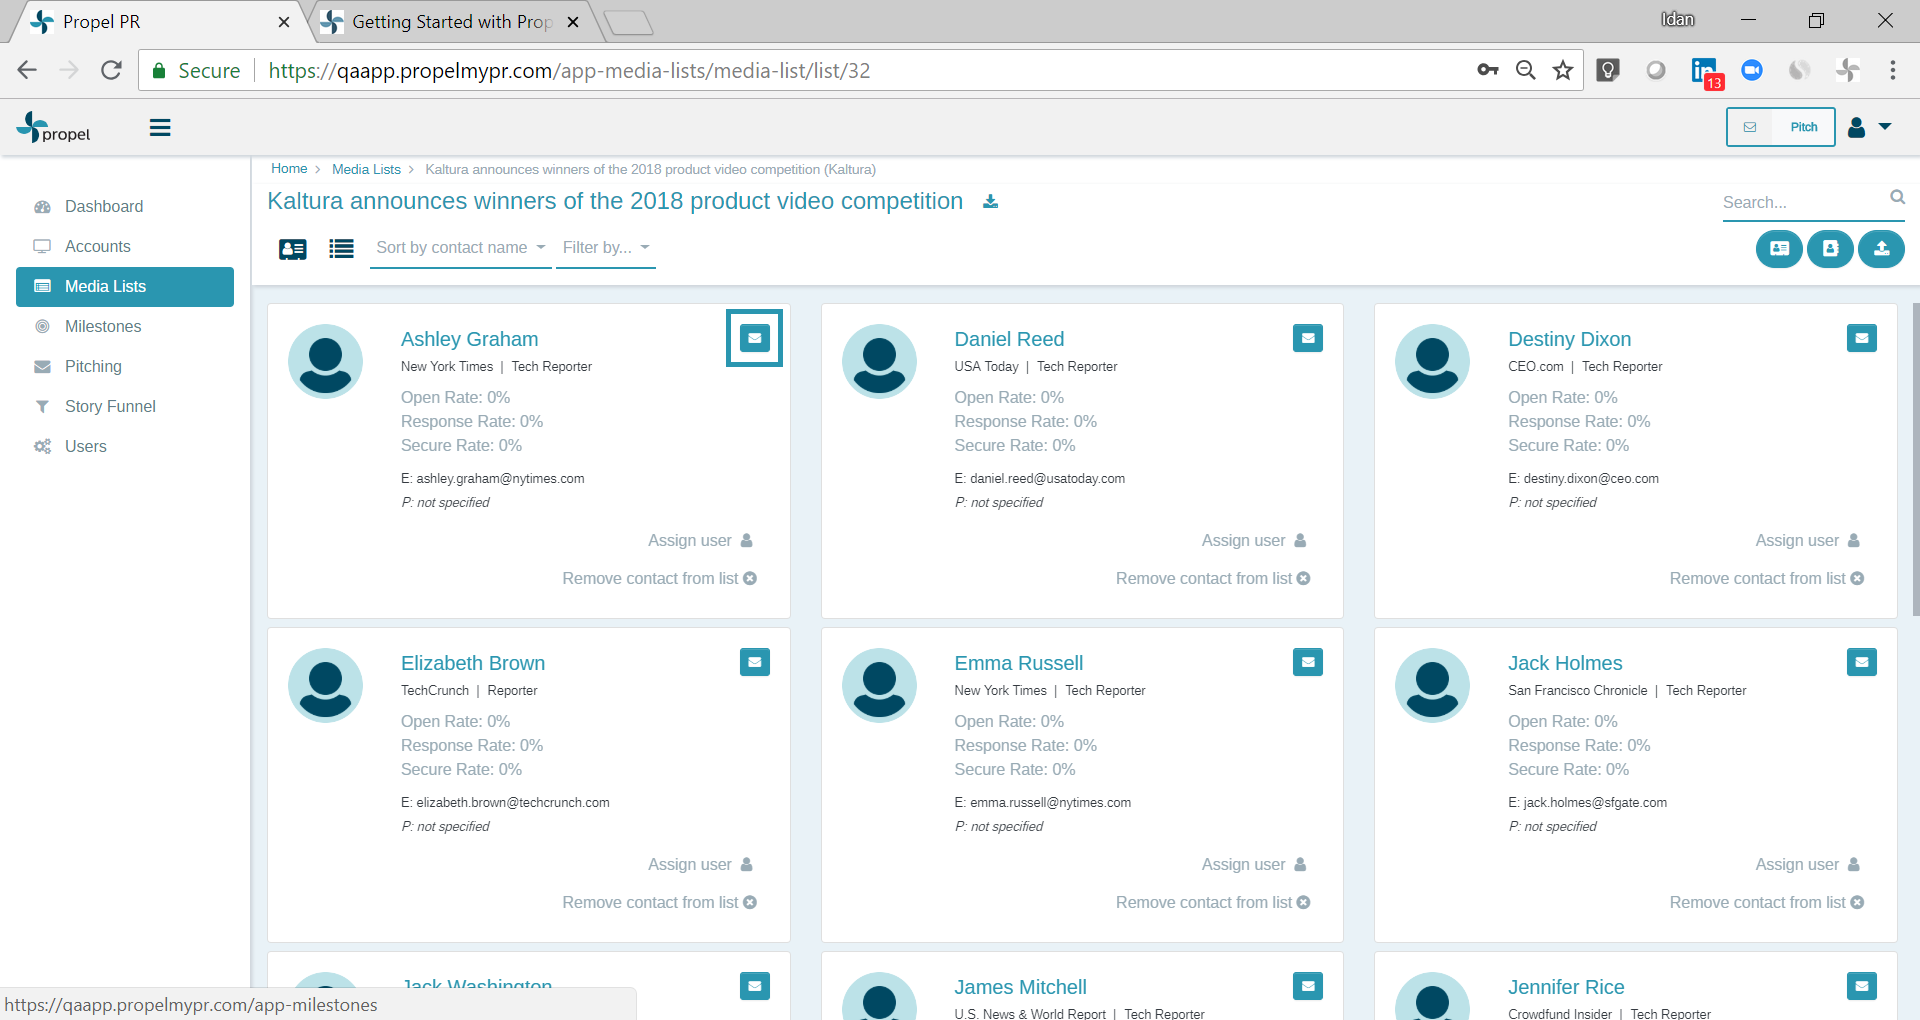This screenshot has width=1920, height=1020.
Task: Click the page vertical scrollbar
Action: pos(1915,460)
